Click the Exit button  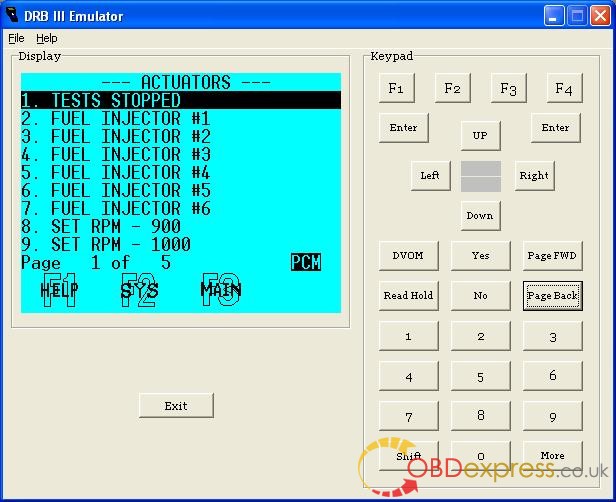176,406
